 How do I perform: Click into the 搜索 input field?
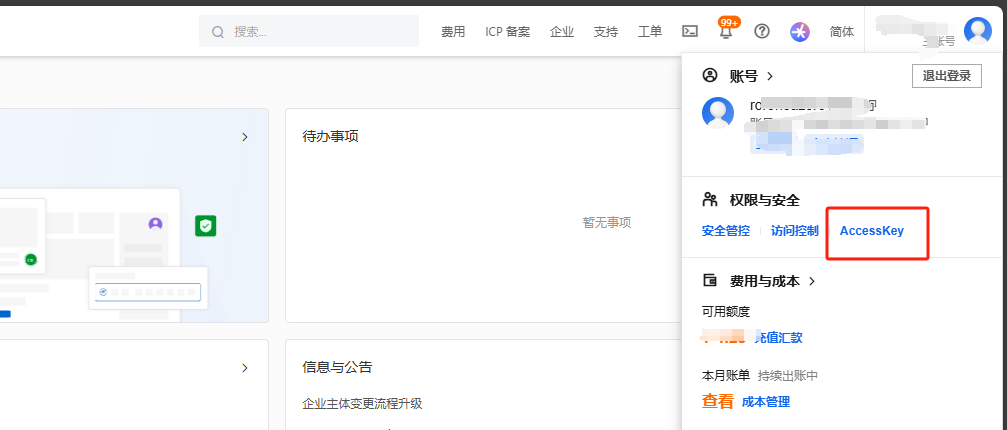(320, 32)
